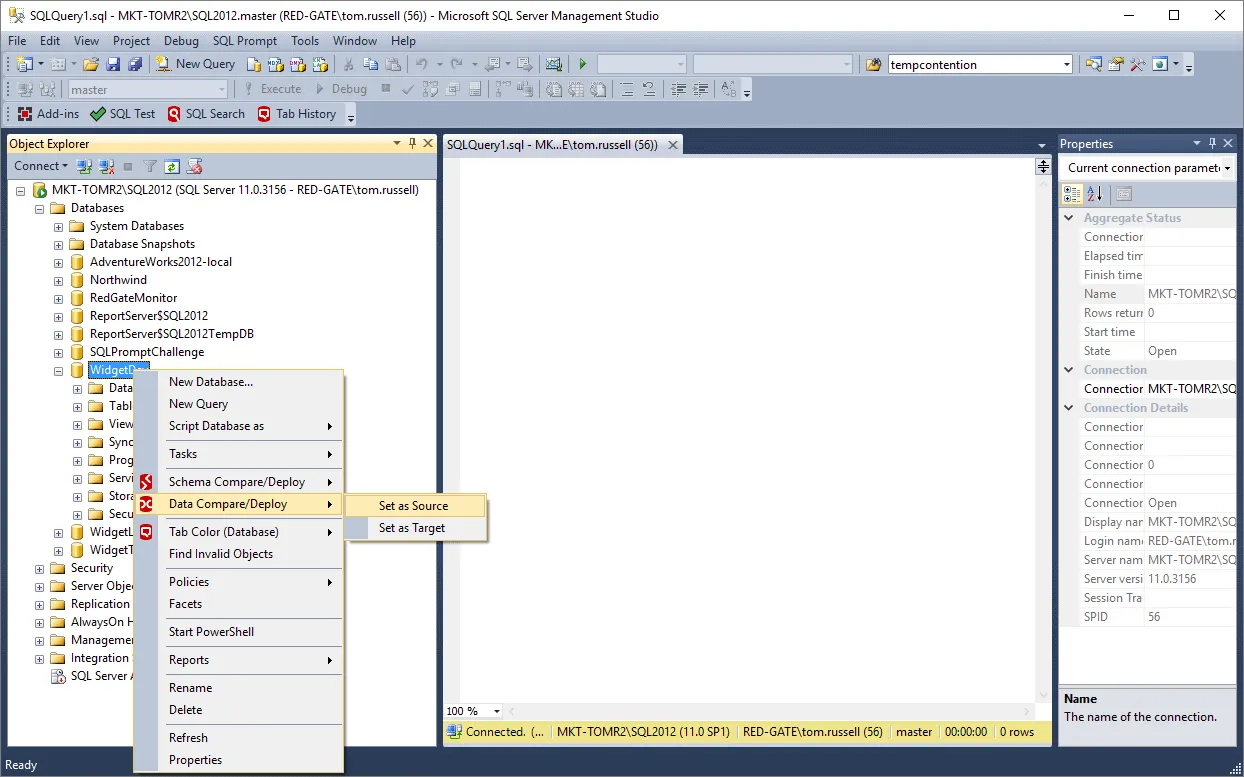Click the Execute query icon

pos(582,64)
